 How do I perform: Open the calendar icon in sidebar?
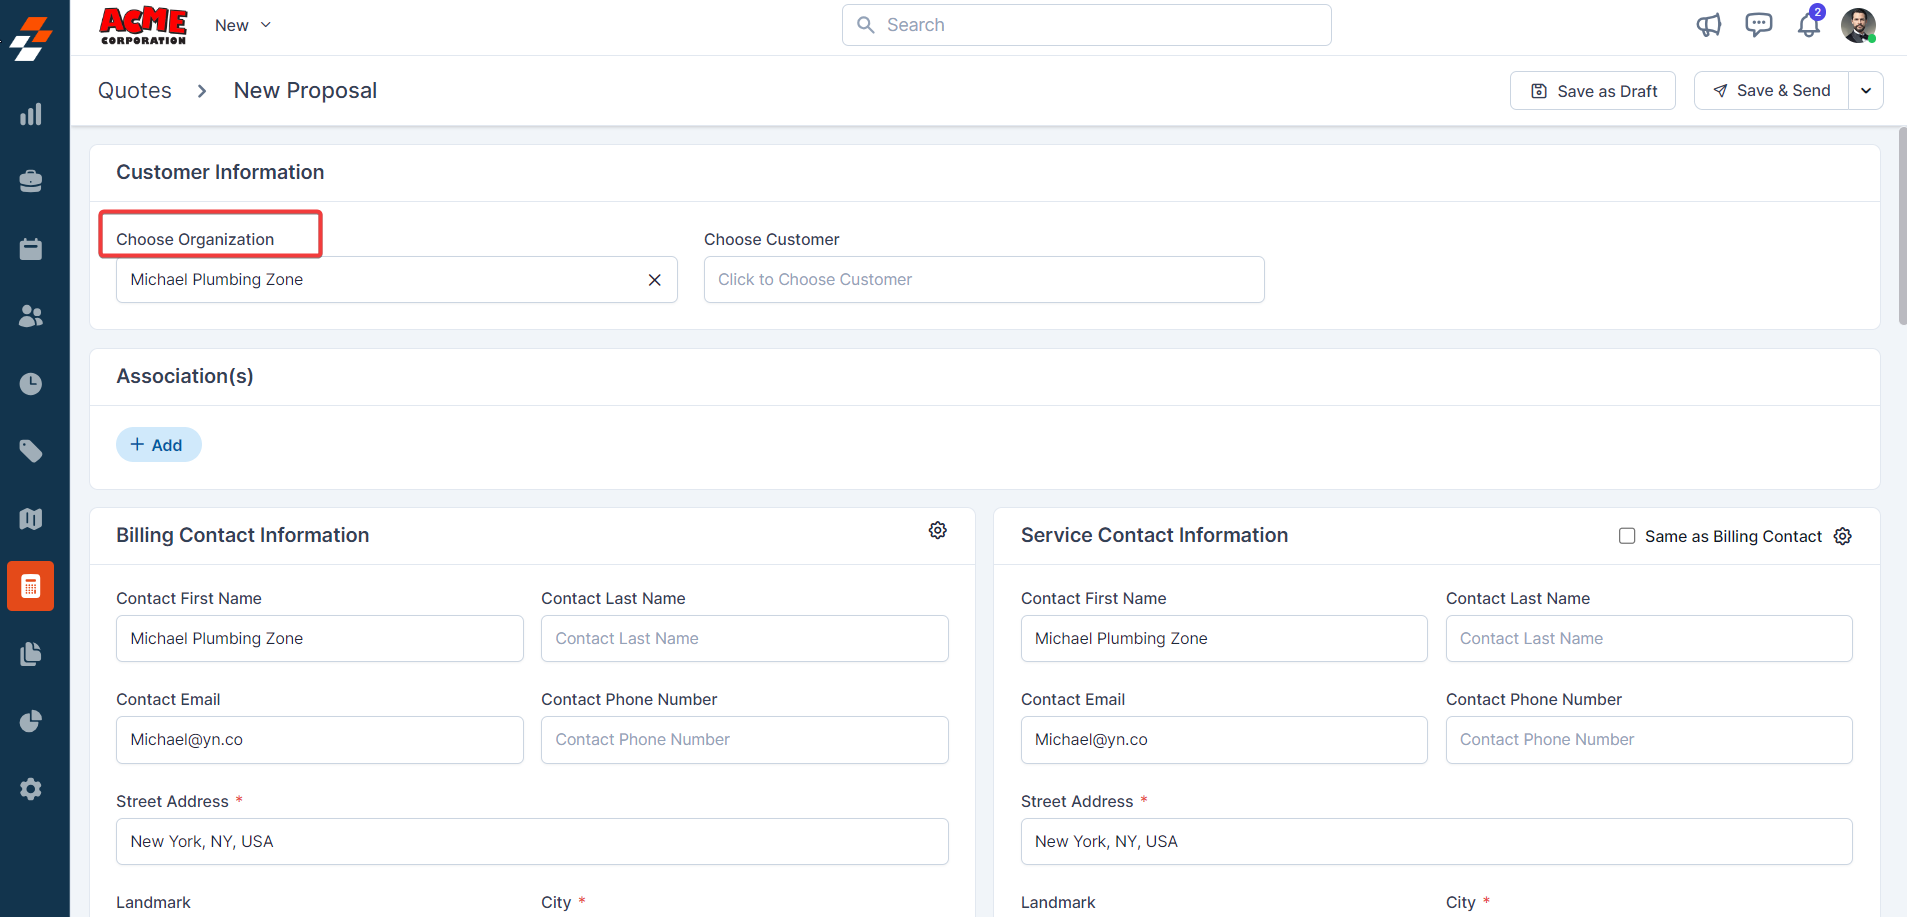31,249
